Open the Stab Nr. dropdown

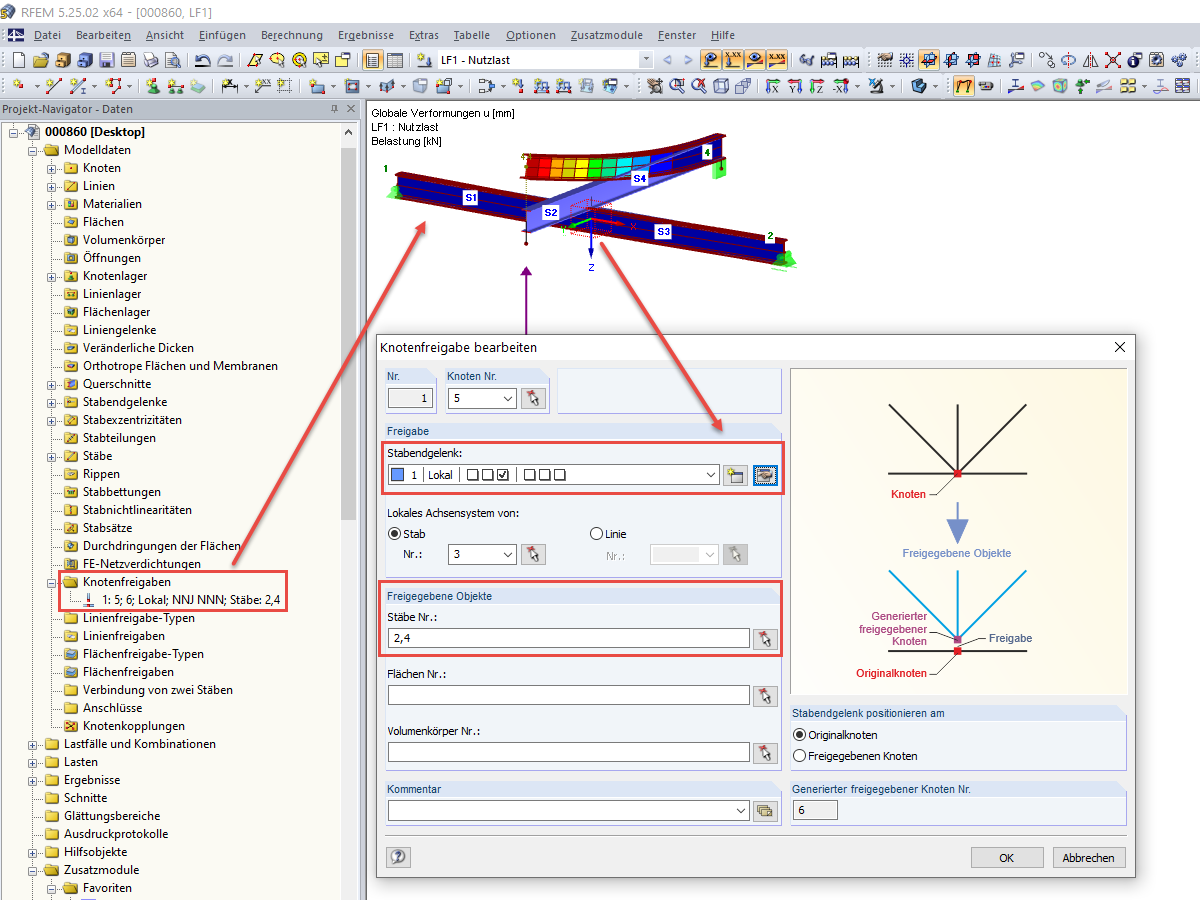pyautogui.click(x=508, y=554)
